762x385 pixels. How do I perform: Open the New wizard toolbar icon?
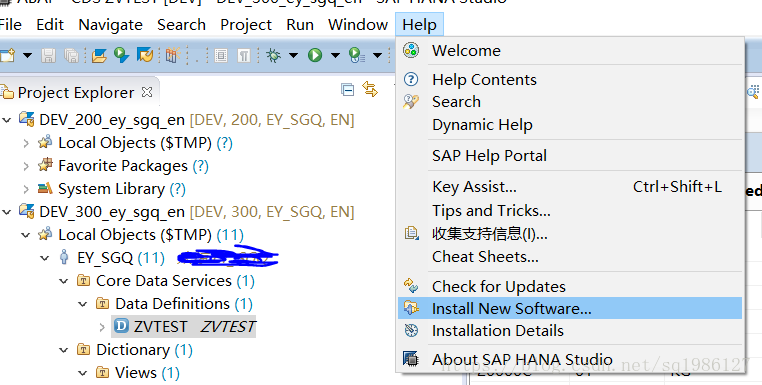(7, 56)
